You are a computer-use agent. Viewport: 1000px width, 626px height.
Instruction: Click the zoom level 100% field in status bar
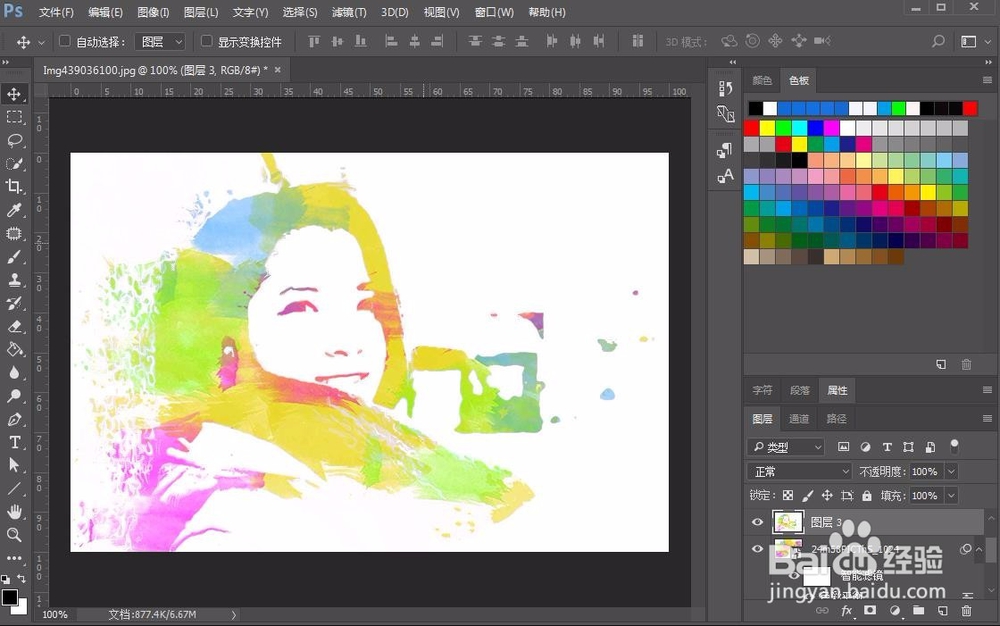click(x=55, y=615)
